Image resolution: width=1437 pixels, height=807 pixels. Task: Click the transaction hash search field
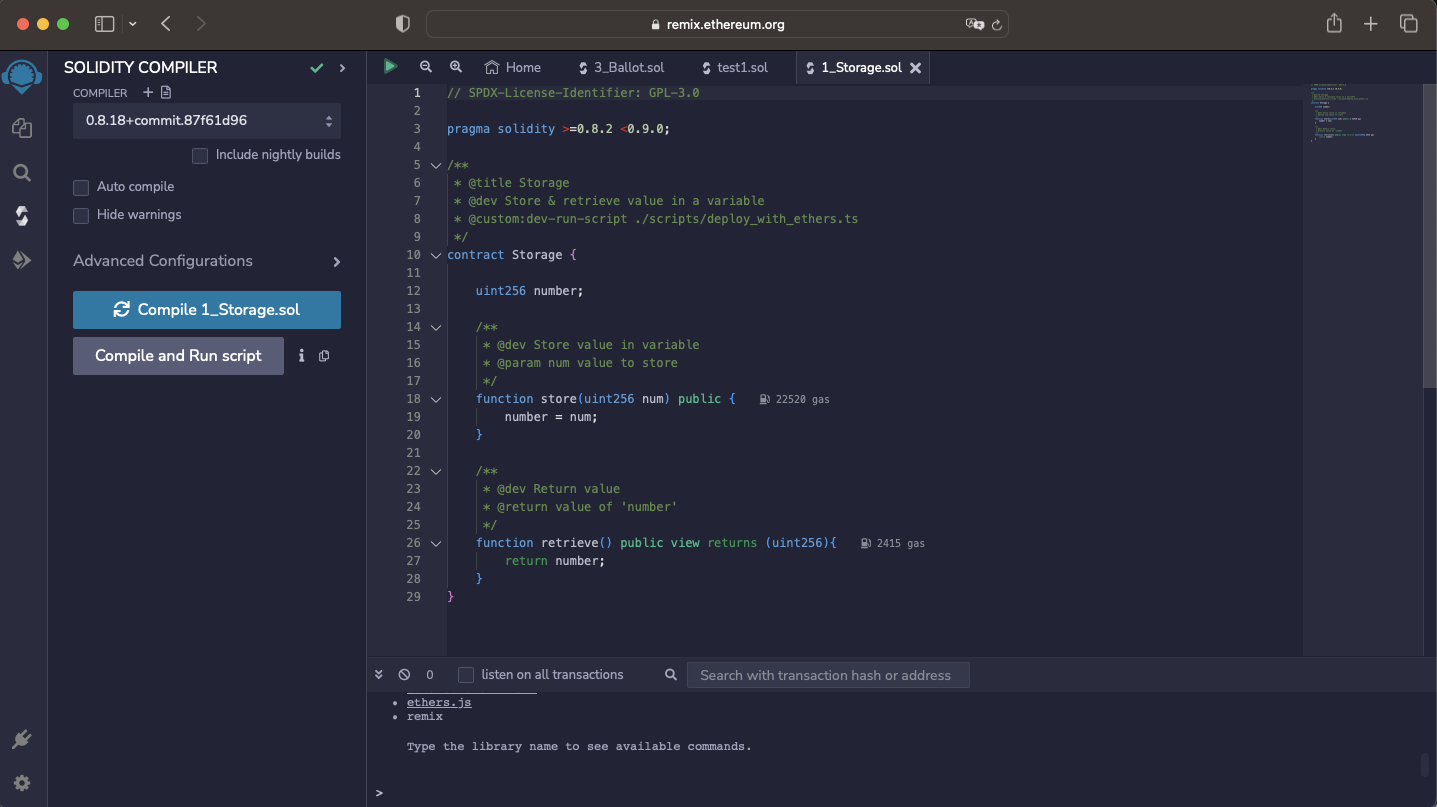point(828,675)
